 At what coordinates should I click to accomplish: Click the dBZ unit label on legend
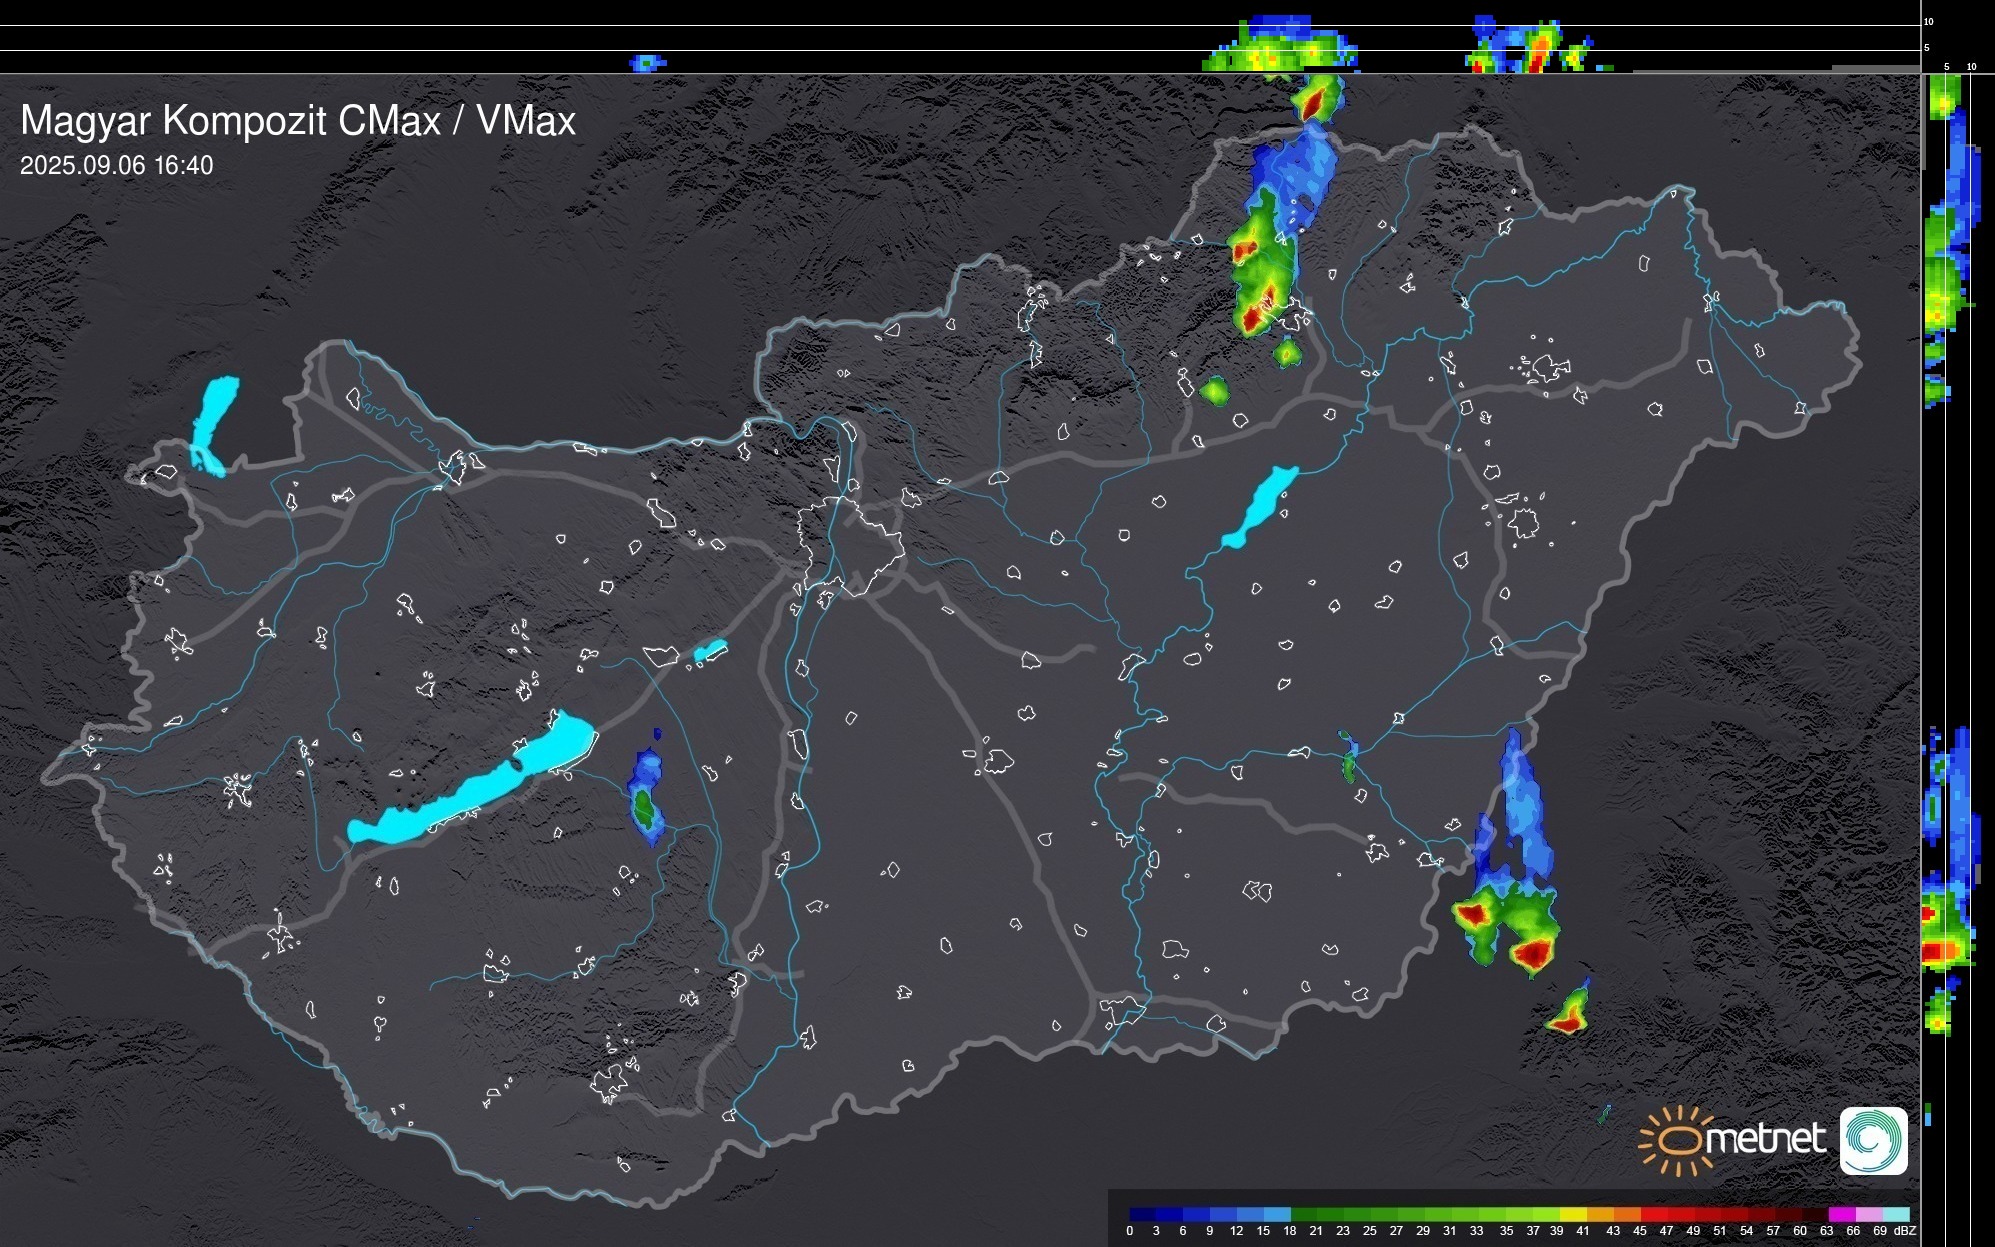[1904, 1231]
